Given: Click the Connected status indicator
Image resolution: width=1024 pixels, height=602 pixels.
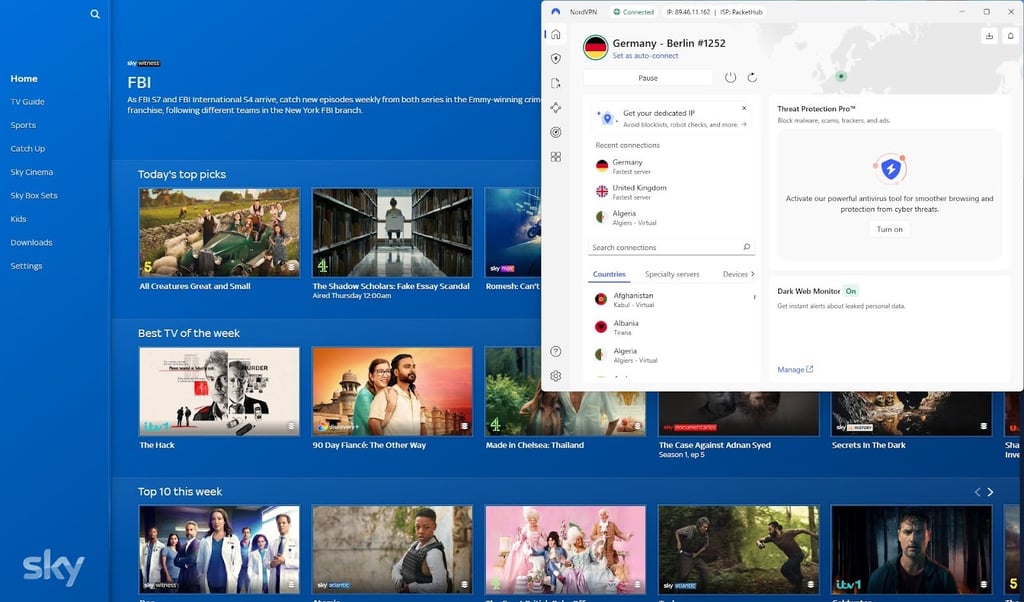Looking at the screenshot, I should click(x=633, y=12).
